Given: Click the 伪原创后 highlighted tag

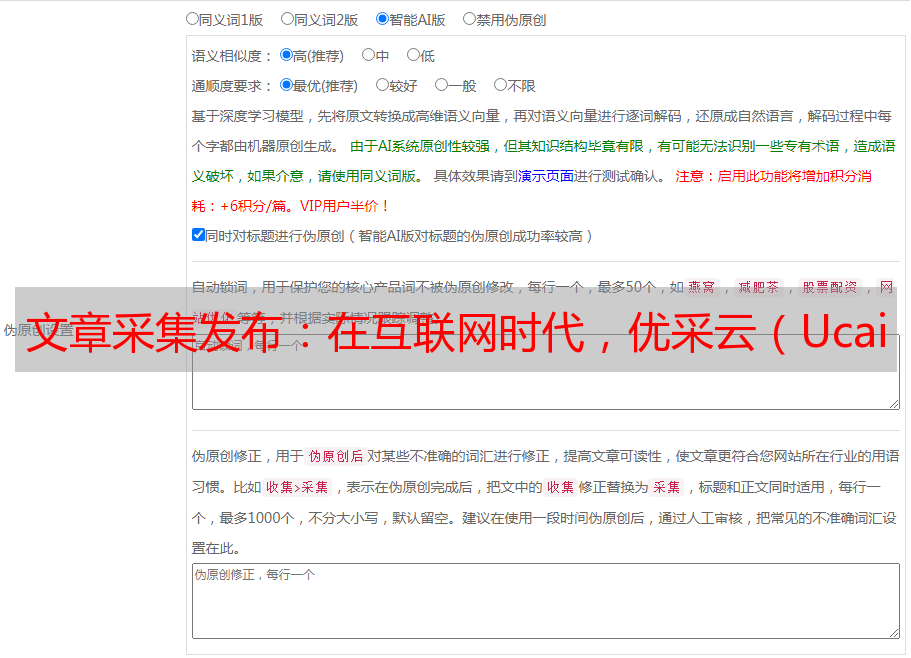Looking at the screenshot, I should point(336,456).
